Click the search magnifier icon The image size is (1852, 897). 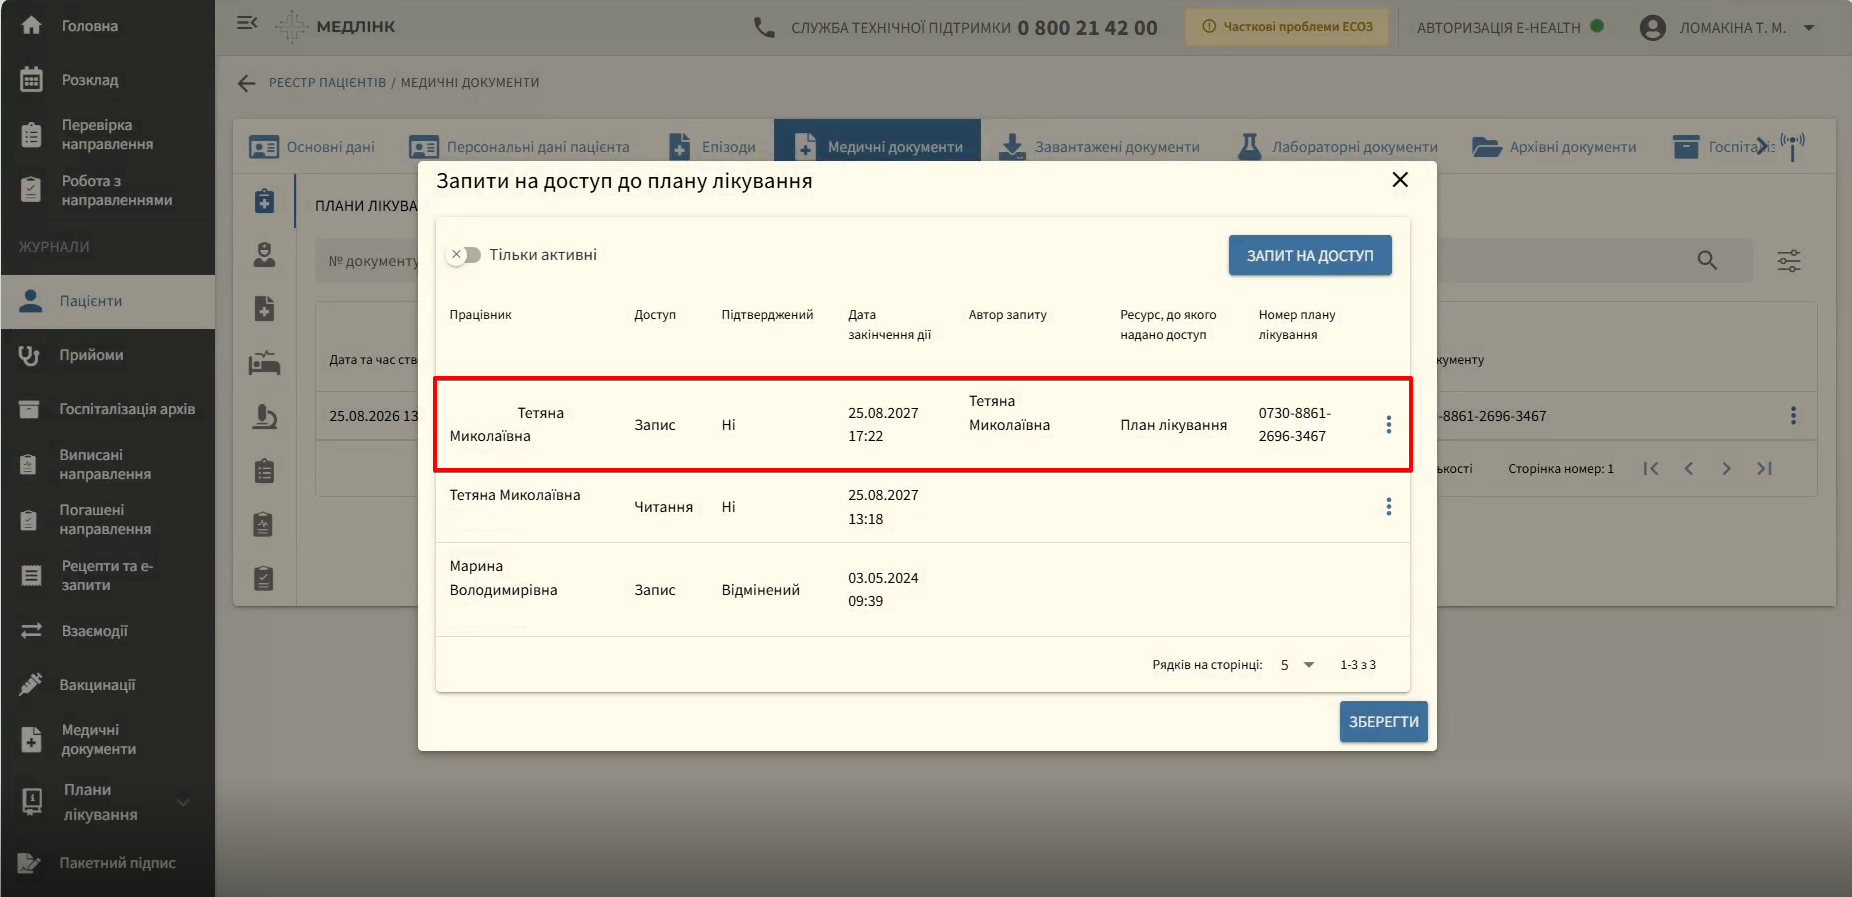[x=1707, y=261]
